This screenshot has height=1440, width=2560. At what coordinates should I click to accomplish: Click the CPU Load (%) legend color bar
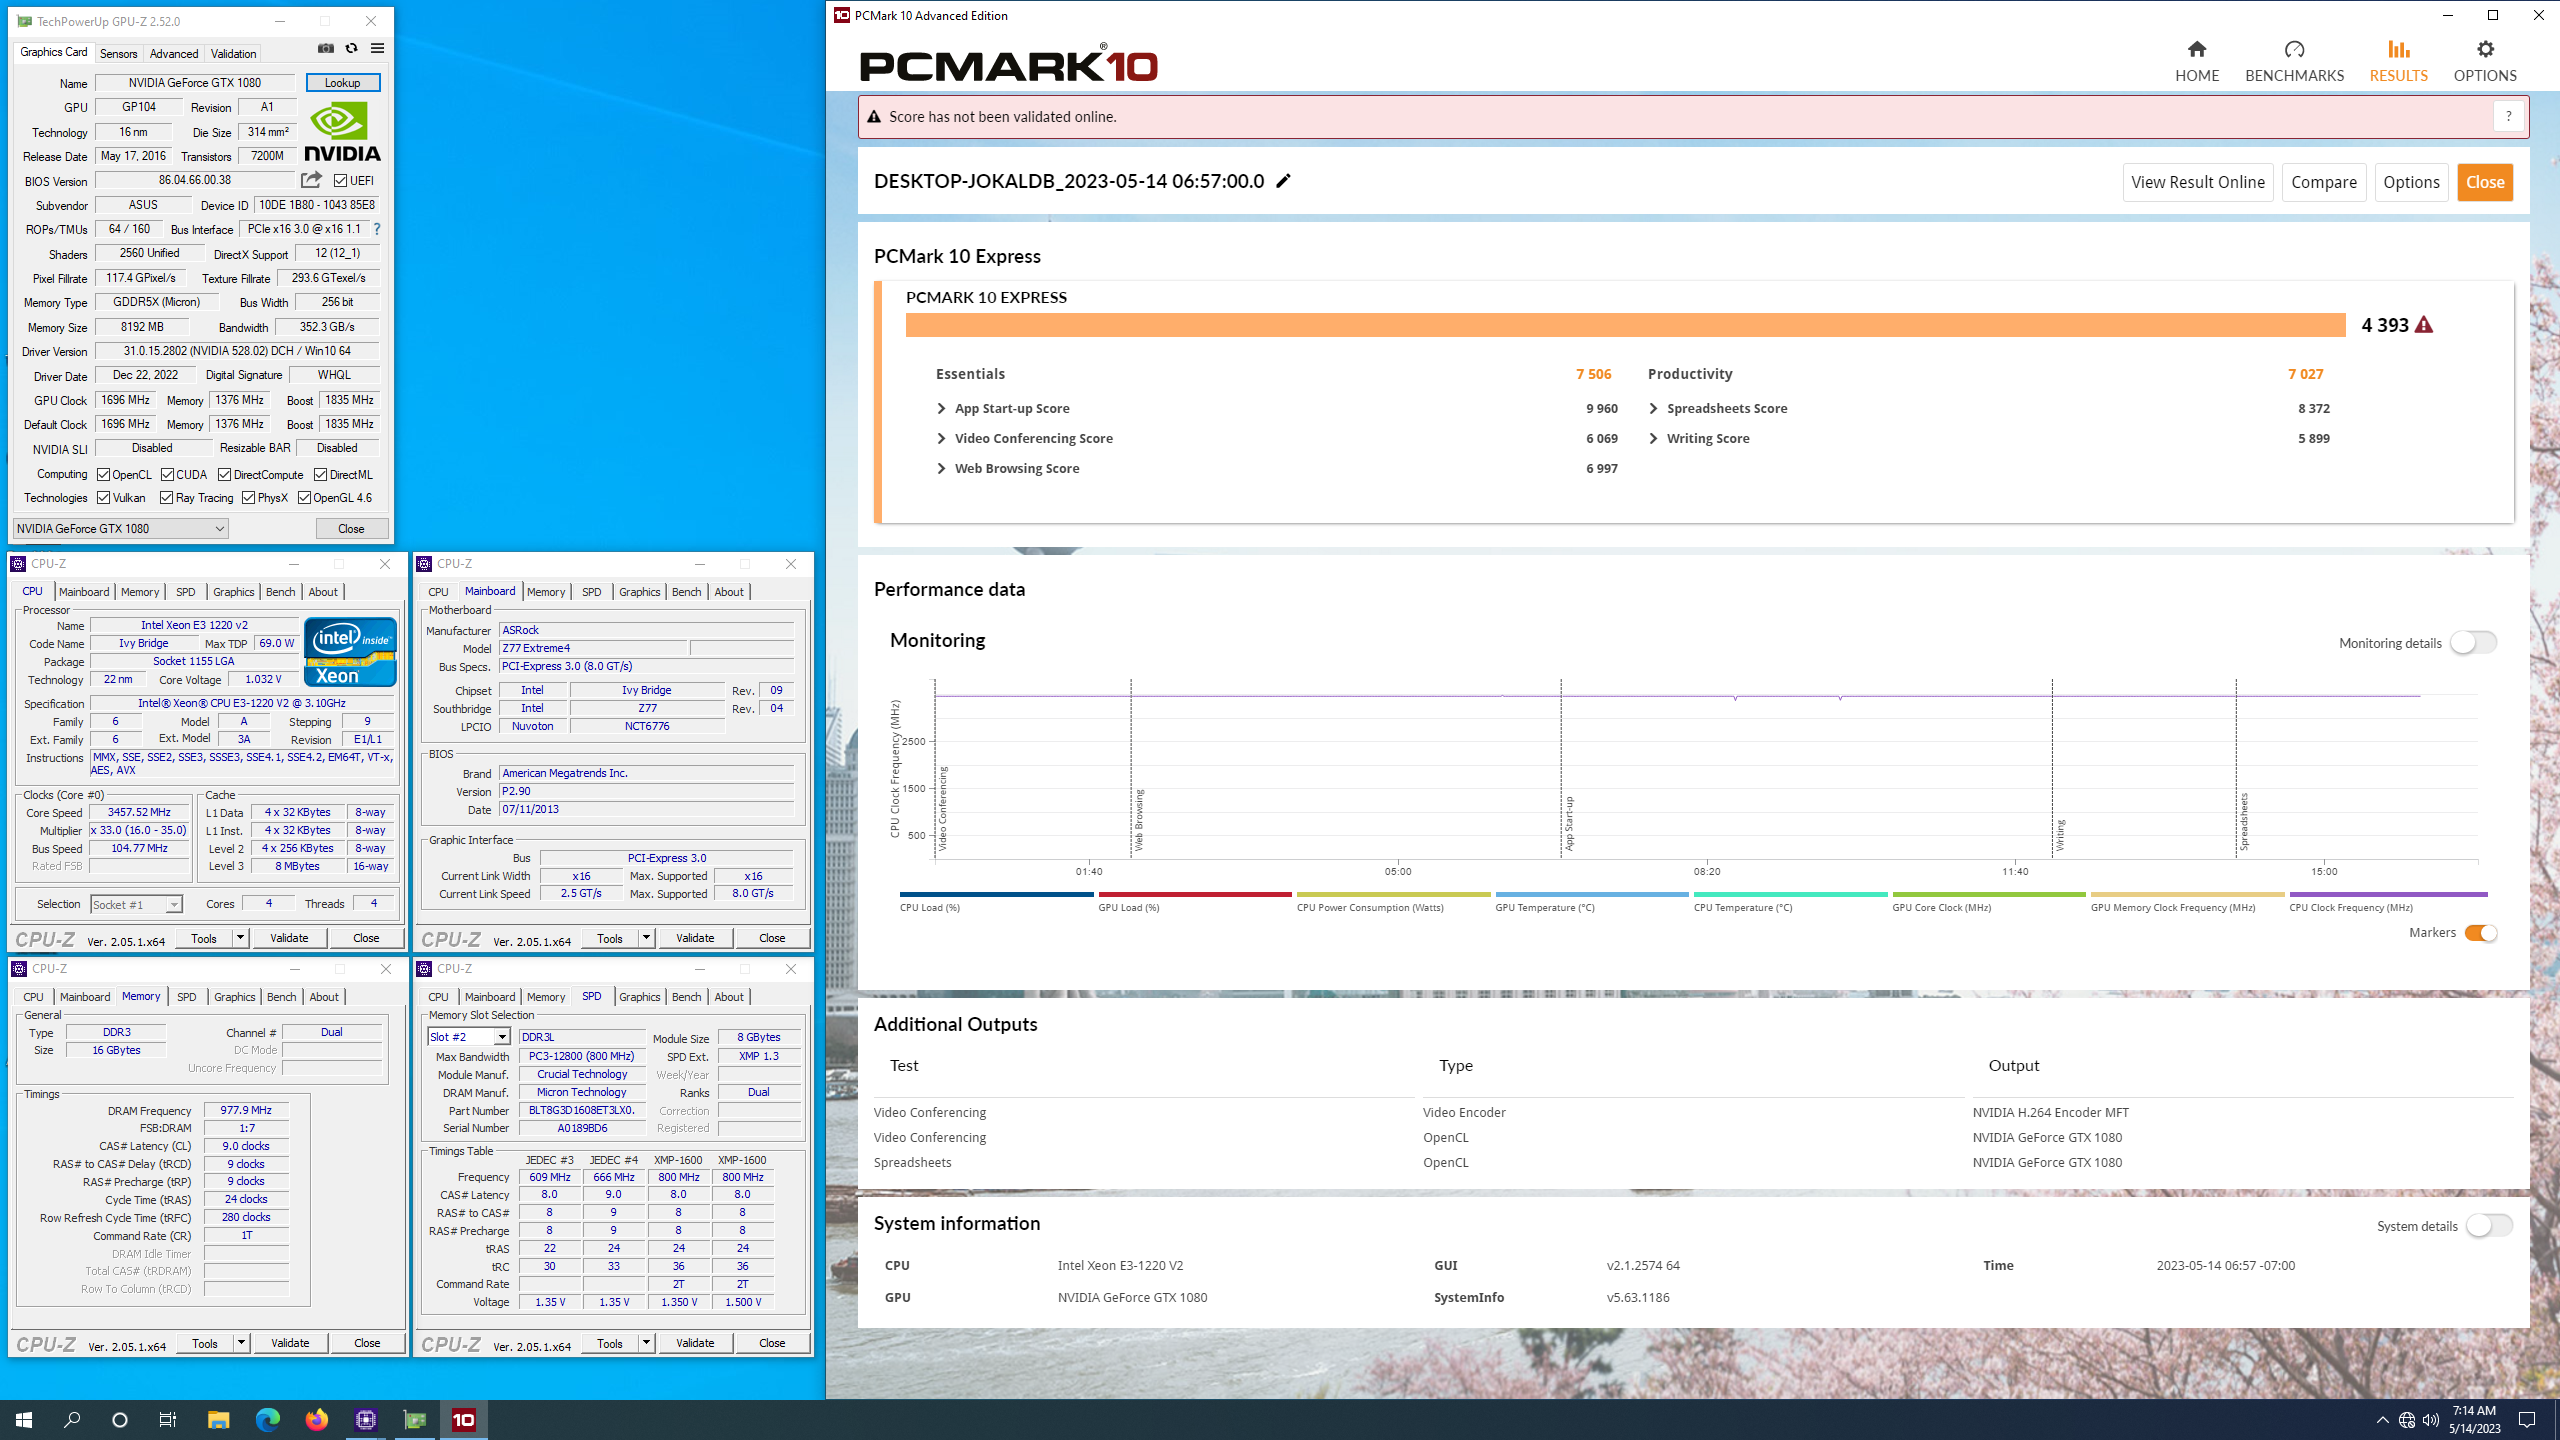coord(996,895)
